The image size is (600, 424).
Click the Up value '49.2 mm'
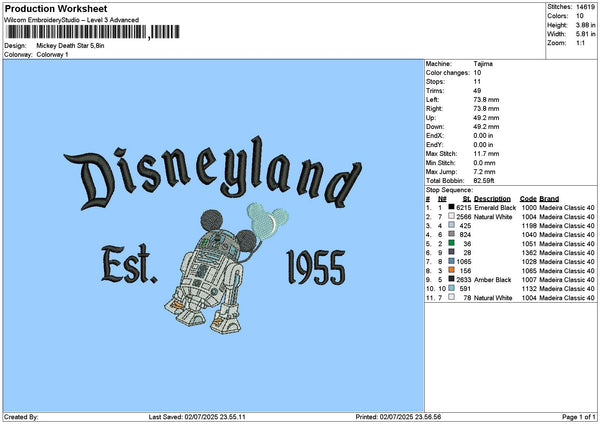(x=486, y=118)
